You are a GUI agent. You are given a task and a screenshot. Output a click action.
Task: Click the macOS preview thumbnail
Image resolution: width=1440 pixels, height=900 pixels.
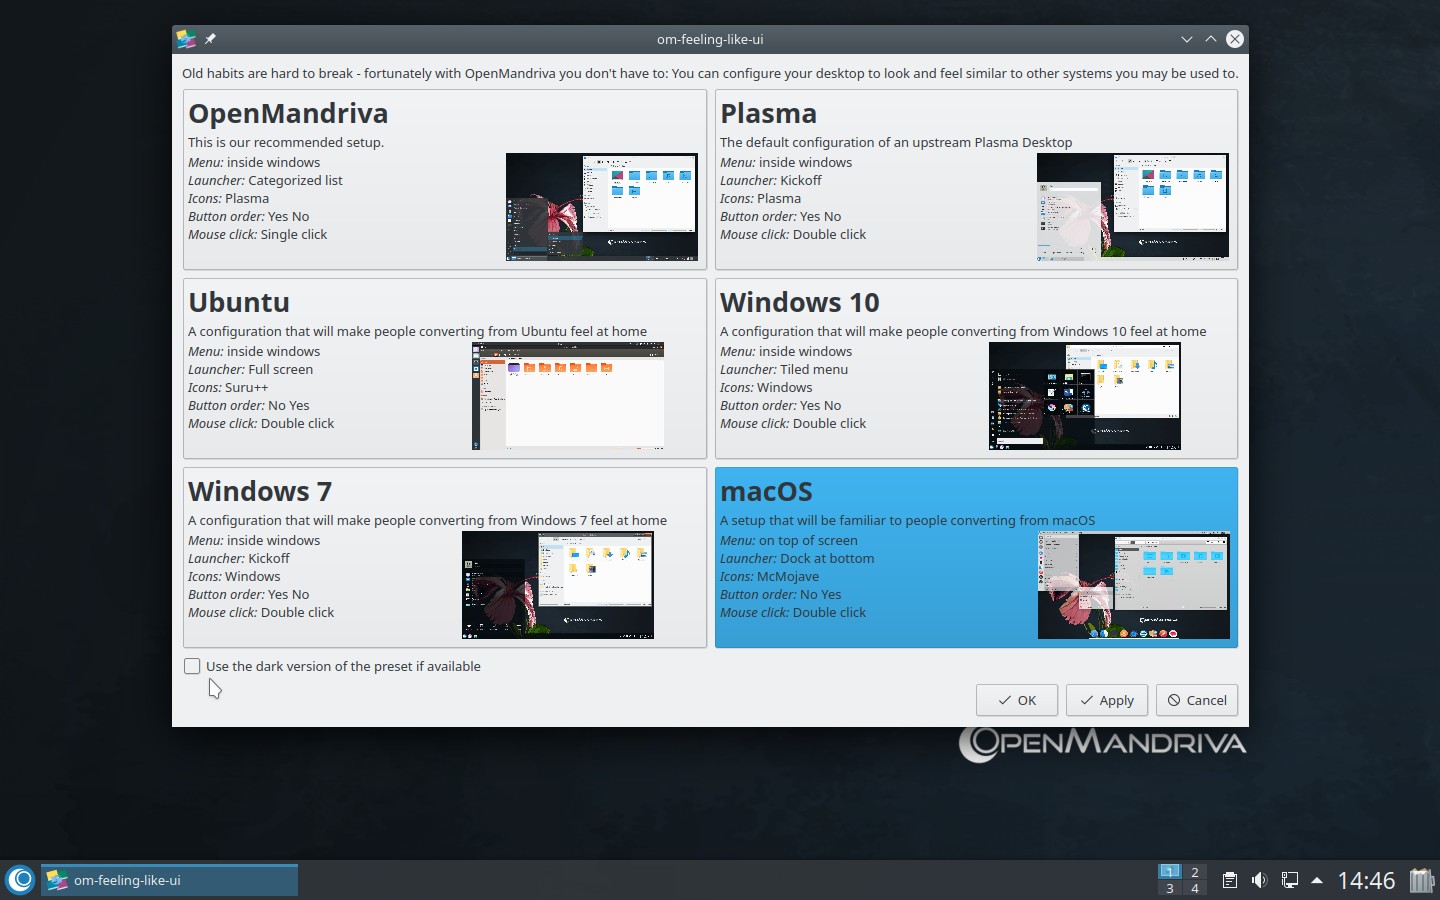point(1134,585)
